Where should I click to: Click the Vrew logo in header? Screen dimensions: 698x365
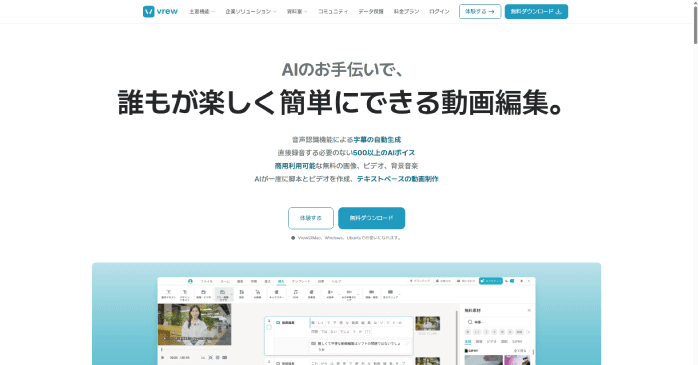point(160,12)
